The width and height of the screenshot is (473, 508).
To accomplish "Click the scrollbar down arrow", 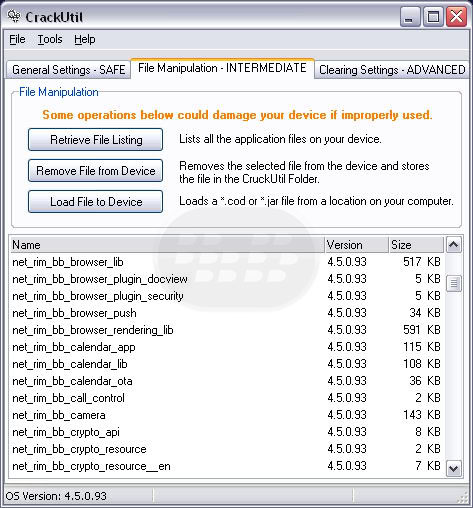I will pyautogui.click(x=454, y=468).
